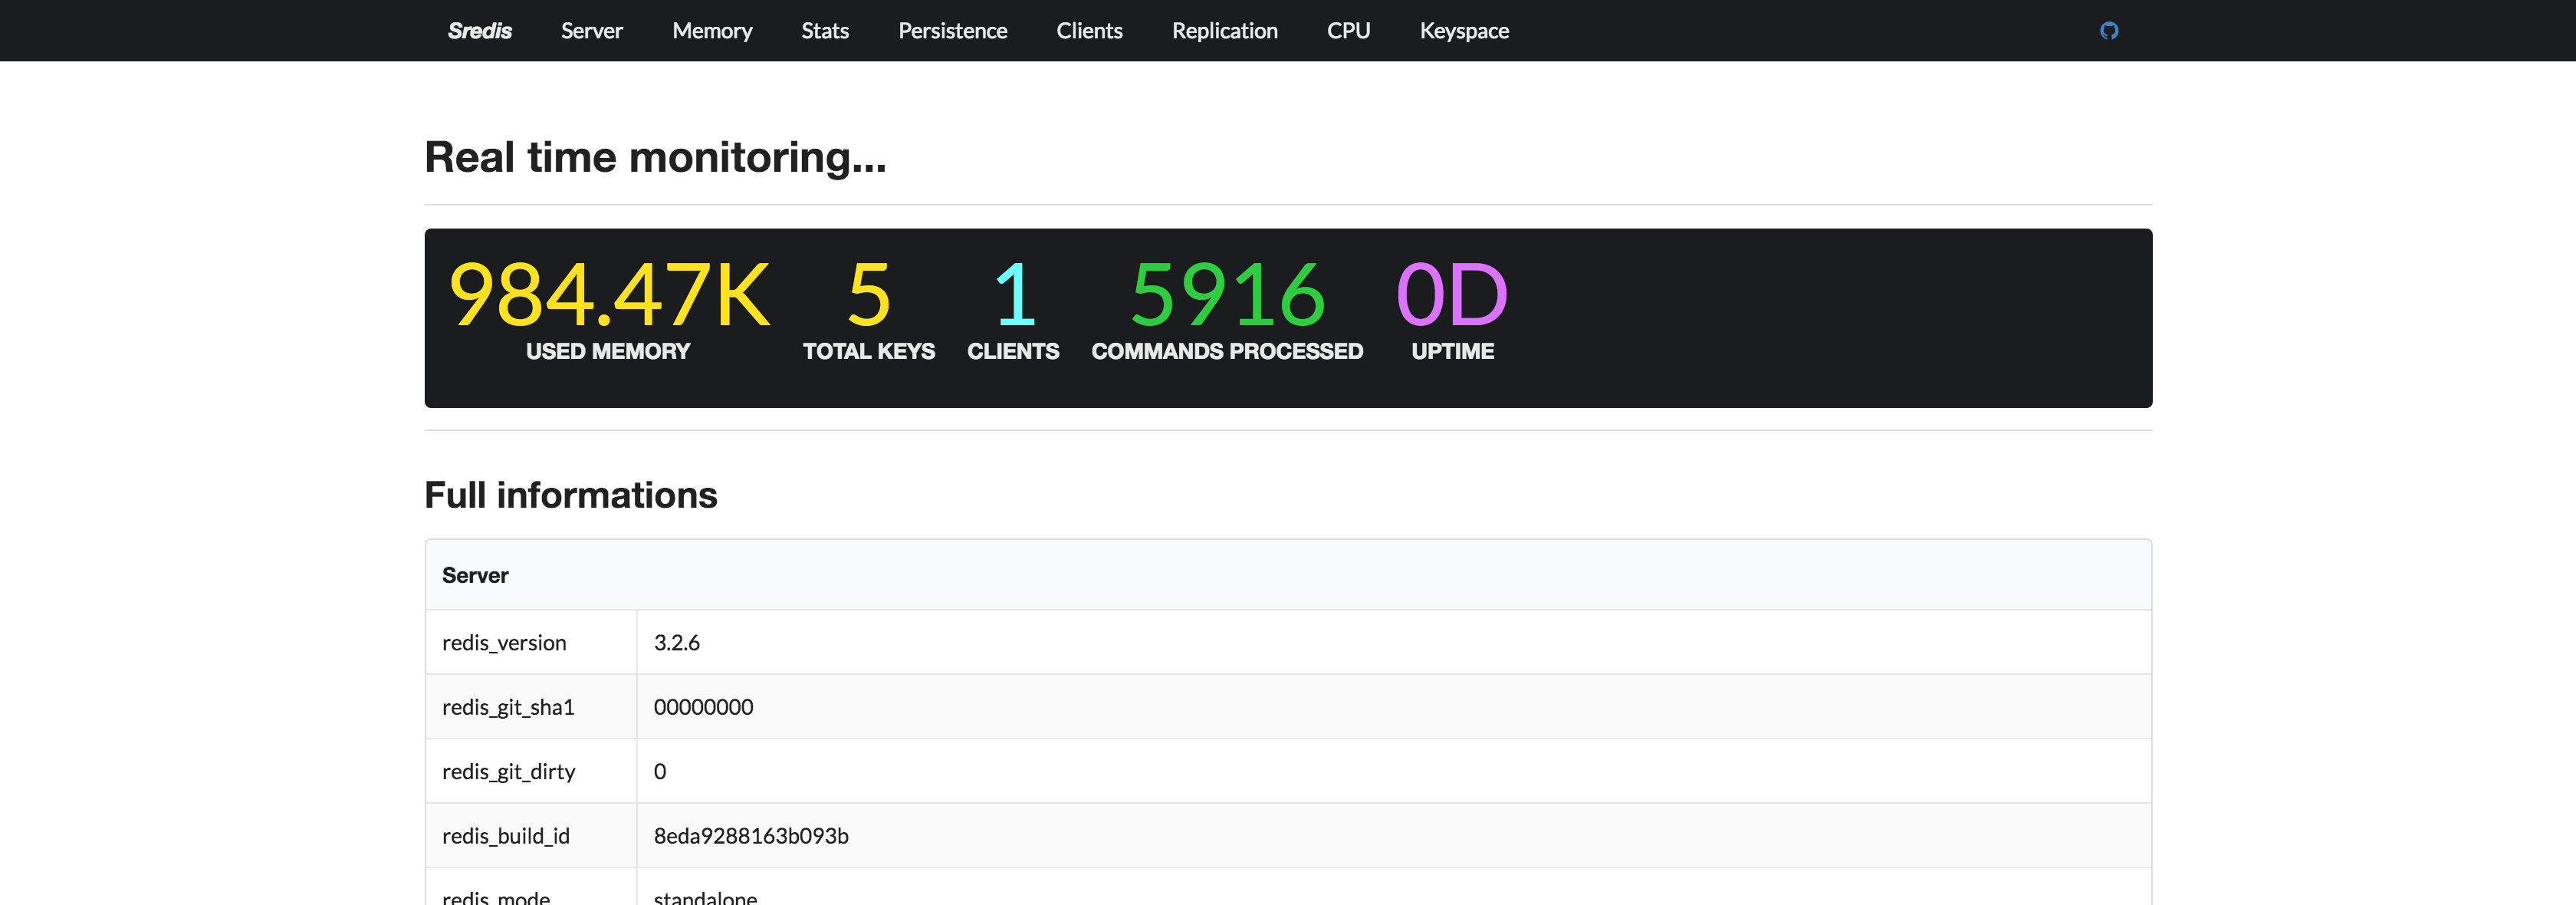Click the purple uptime 0D value
This screenshot has height=905, width=2576.
click(x=1451, y=295)
